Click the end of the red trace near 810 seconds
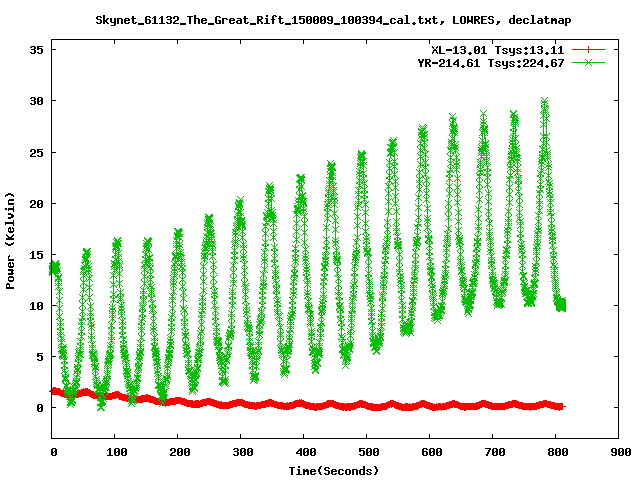The width and height of the screenshot is (640, 480). click(560, 407)
